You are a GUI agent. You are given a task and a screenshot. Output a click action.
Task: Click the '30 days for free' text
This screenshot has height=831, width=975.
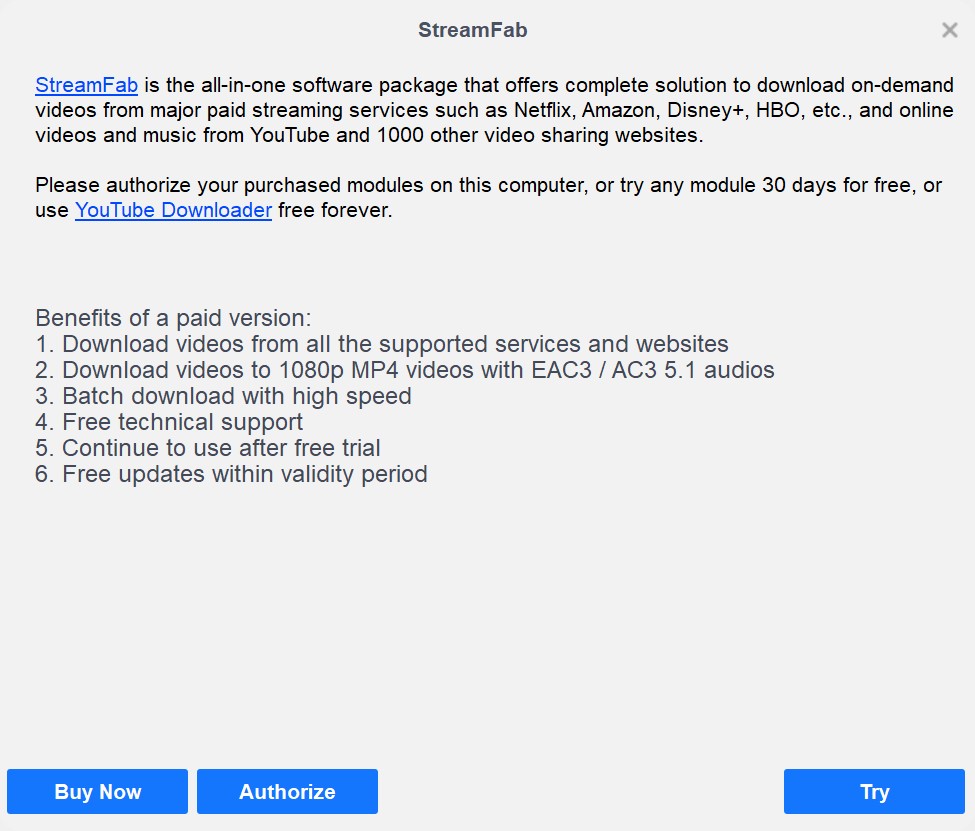[x=836, y=185]
